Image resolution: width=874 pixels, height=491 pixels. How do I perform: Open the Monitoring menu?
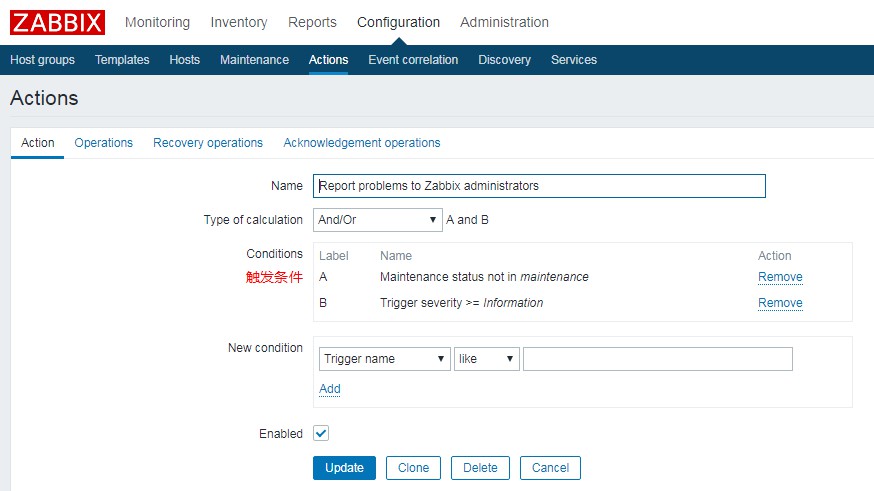click(x=157, y=22)
